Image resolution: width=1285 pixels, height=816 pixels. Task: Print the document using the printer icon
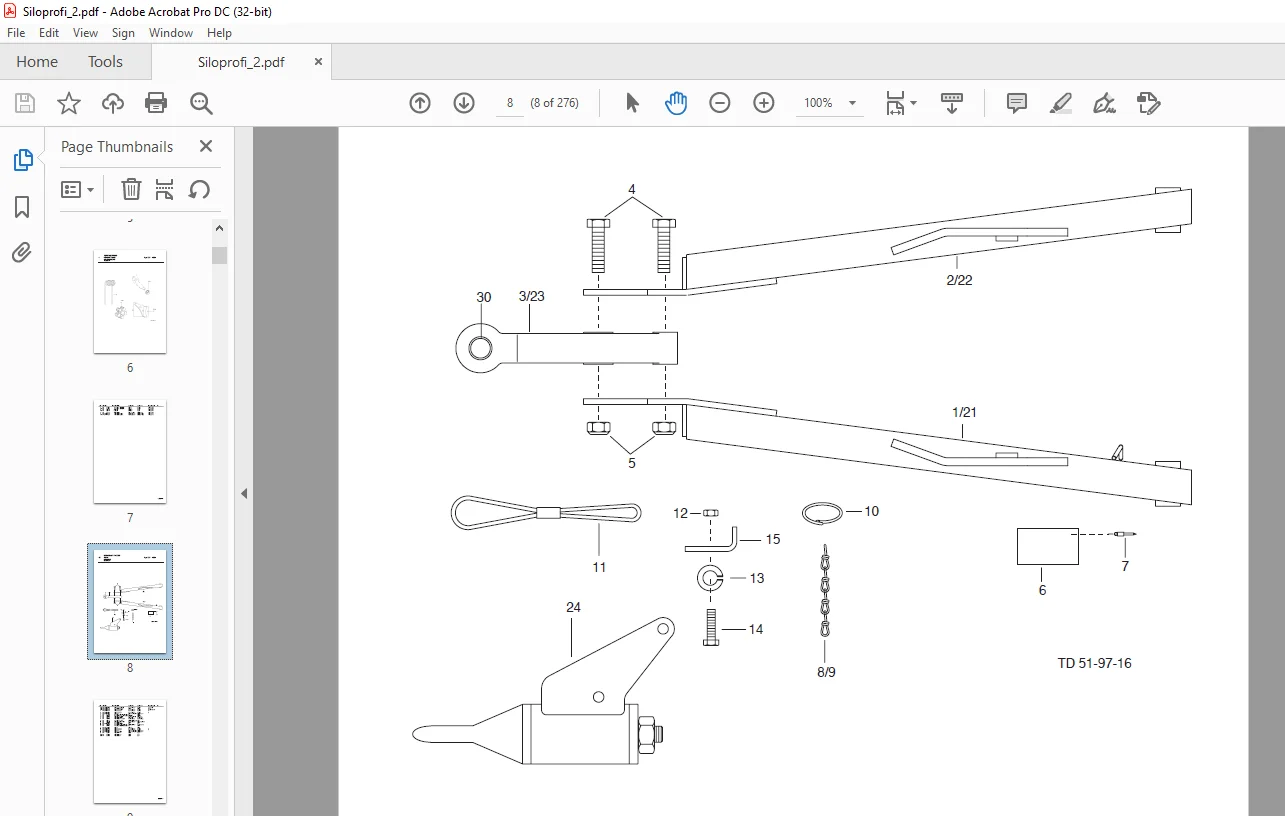coord(156,103)
